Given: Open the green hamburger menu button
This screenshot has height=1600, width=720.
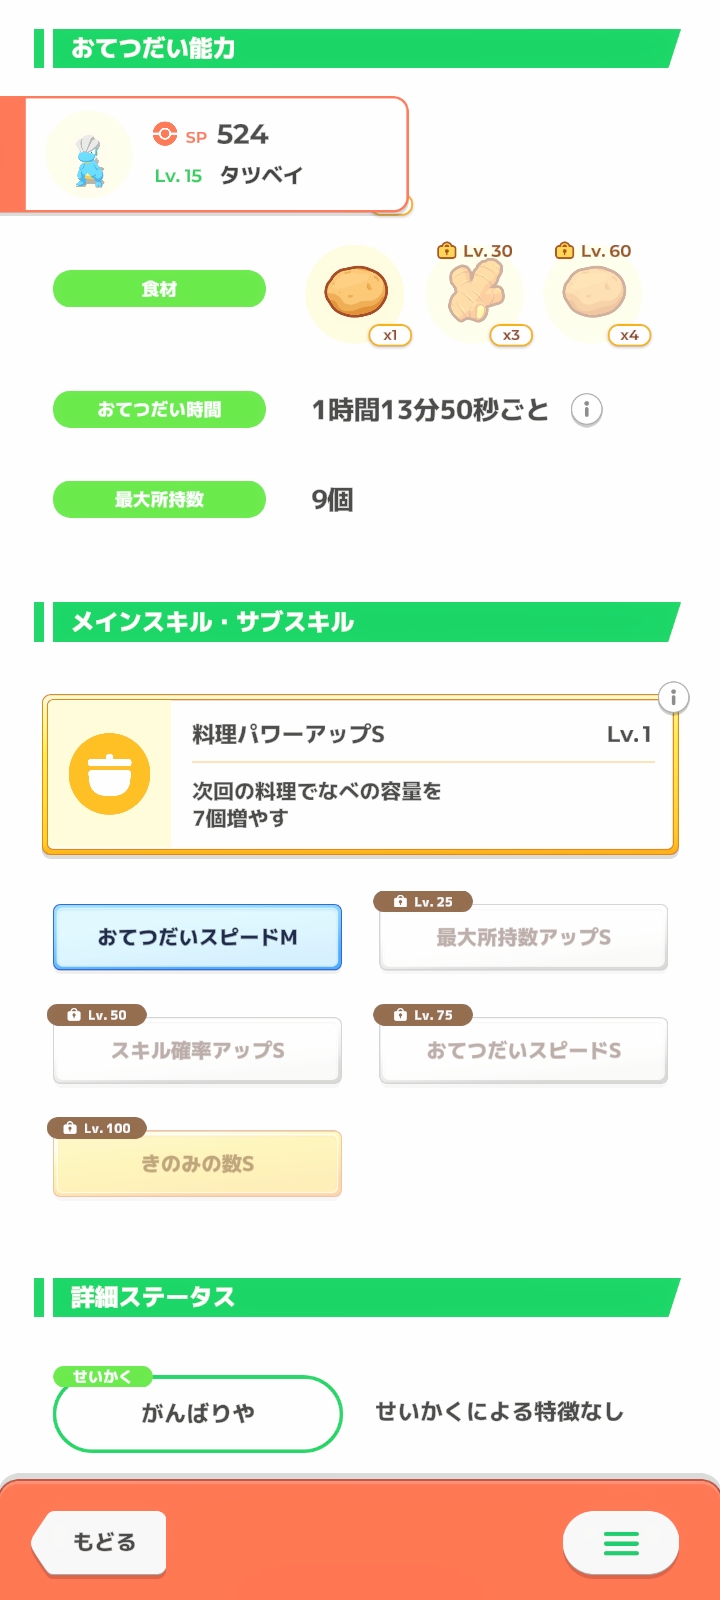Looking at the screenshot, I should click(x=621, y=1543).
